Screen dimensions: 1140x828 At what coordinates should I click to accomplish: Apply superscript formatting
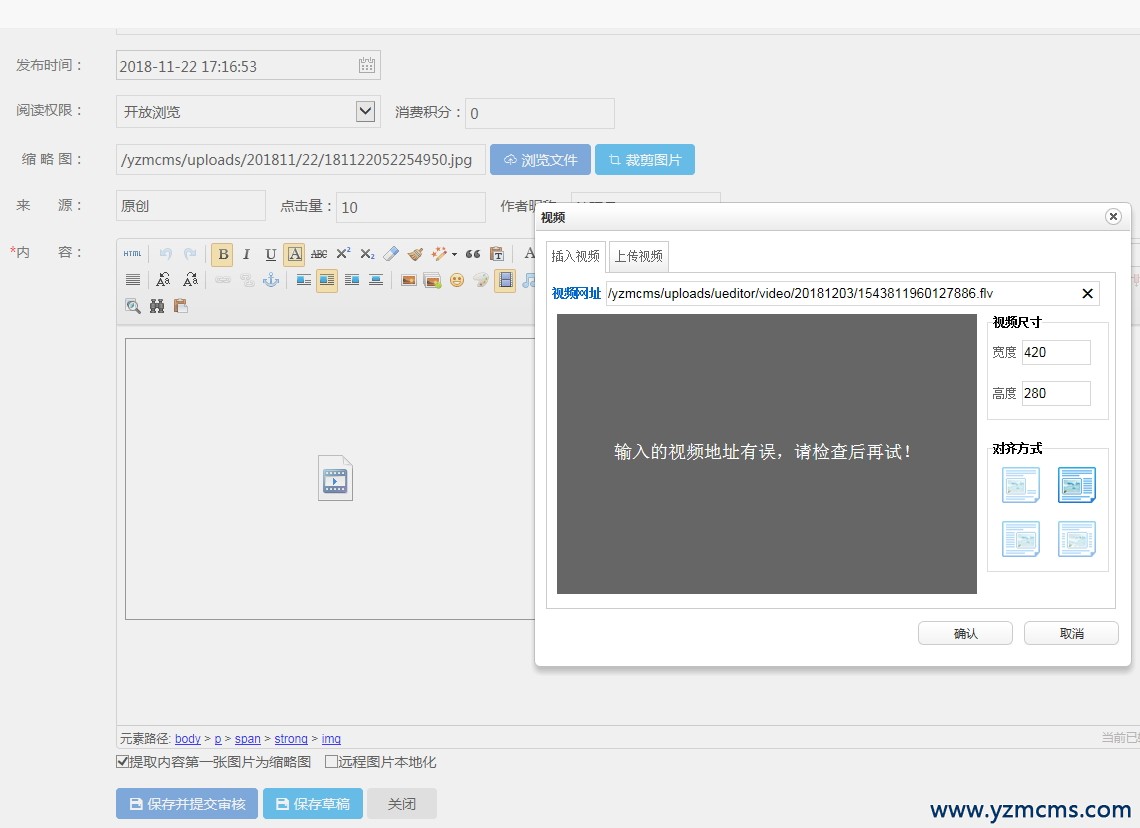pos(343,254)
